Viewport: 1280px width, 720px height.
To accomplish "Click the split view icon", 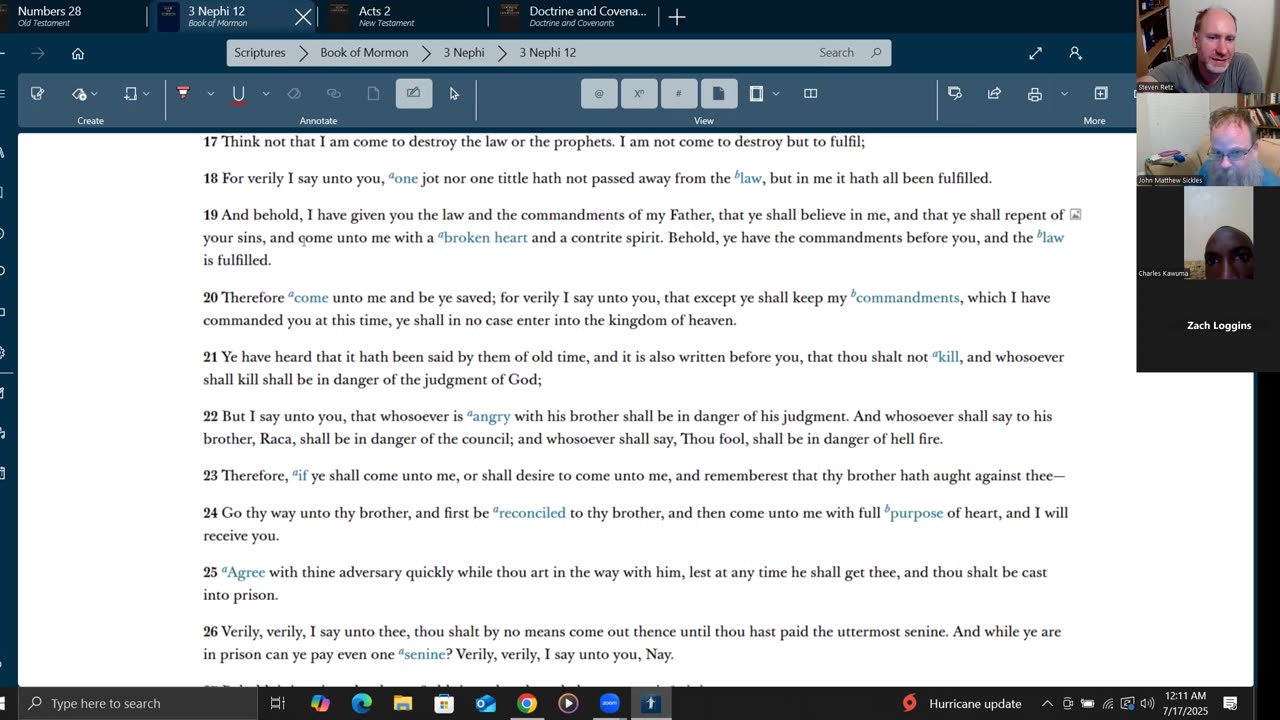I will tap(811, 93).
